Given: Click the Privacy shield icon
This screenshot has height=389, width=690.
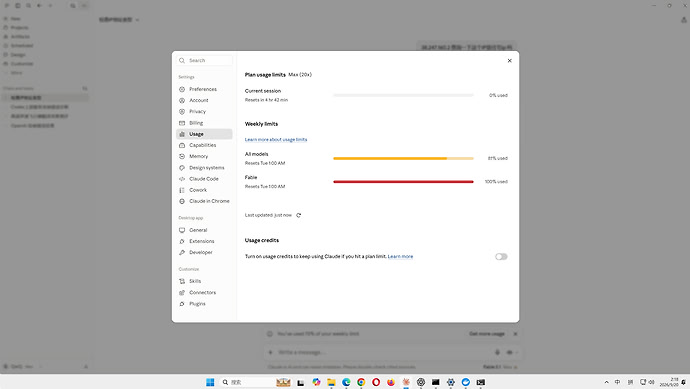Looking at the screenshot, I should pos(182,112).
